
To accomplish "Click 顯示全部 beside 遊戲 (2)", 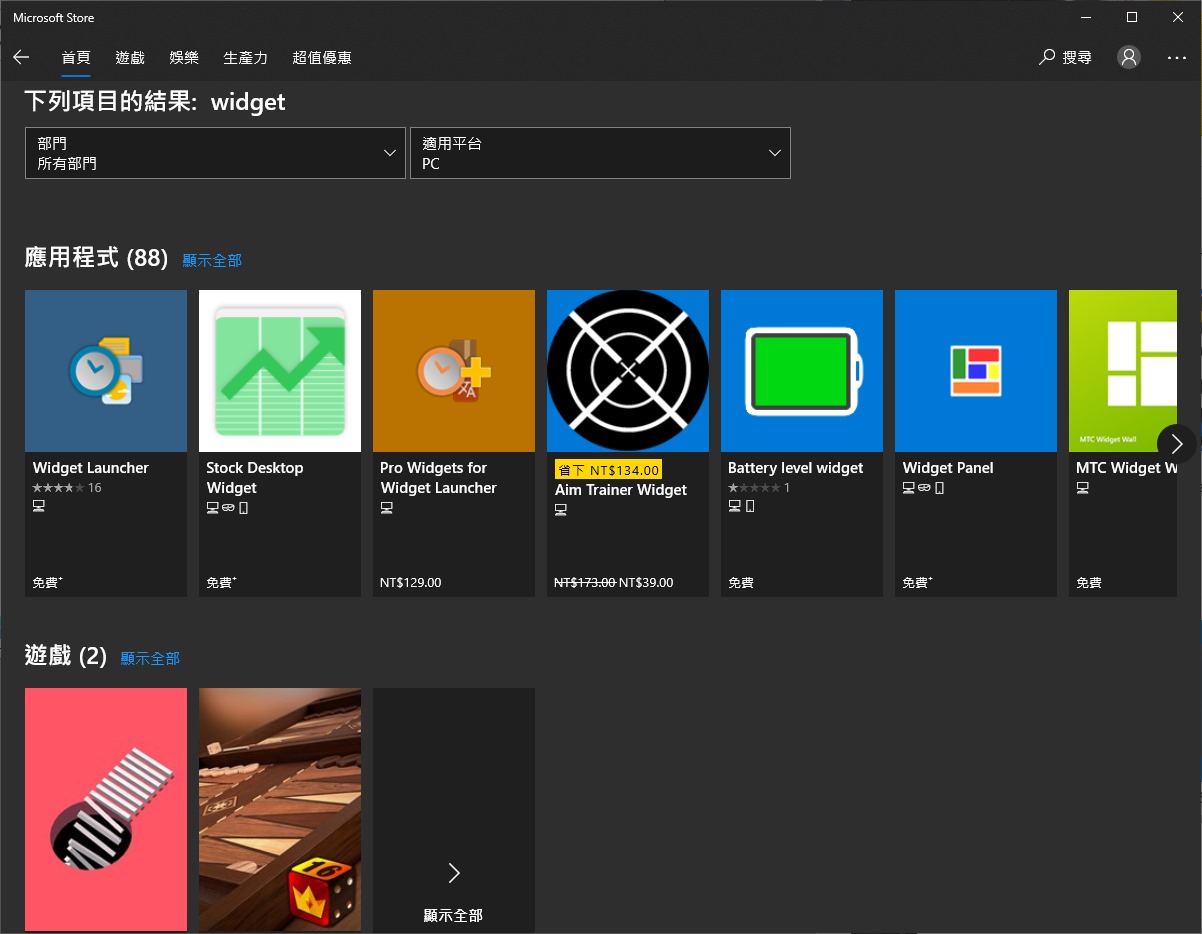I will point(148,659).
